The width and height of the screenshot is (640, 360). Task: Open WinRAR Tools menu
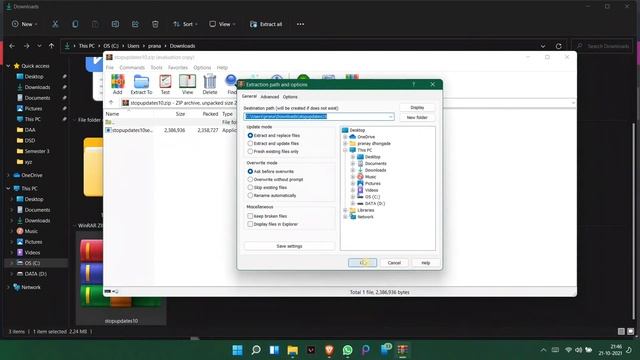[156, 67]
